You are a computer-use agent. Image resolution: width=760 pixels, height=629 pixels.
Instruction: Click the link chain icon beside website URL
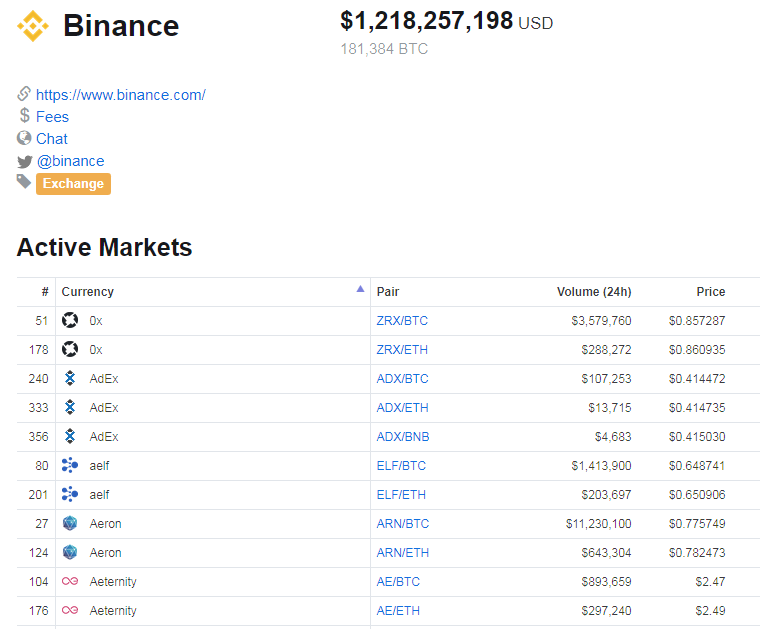24,94
